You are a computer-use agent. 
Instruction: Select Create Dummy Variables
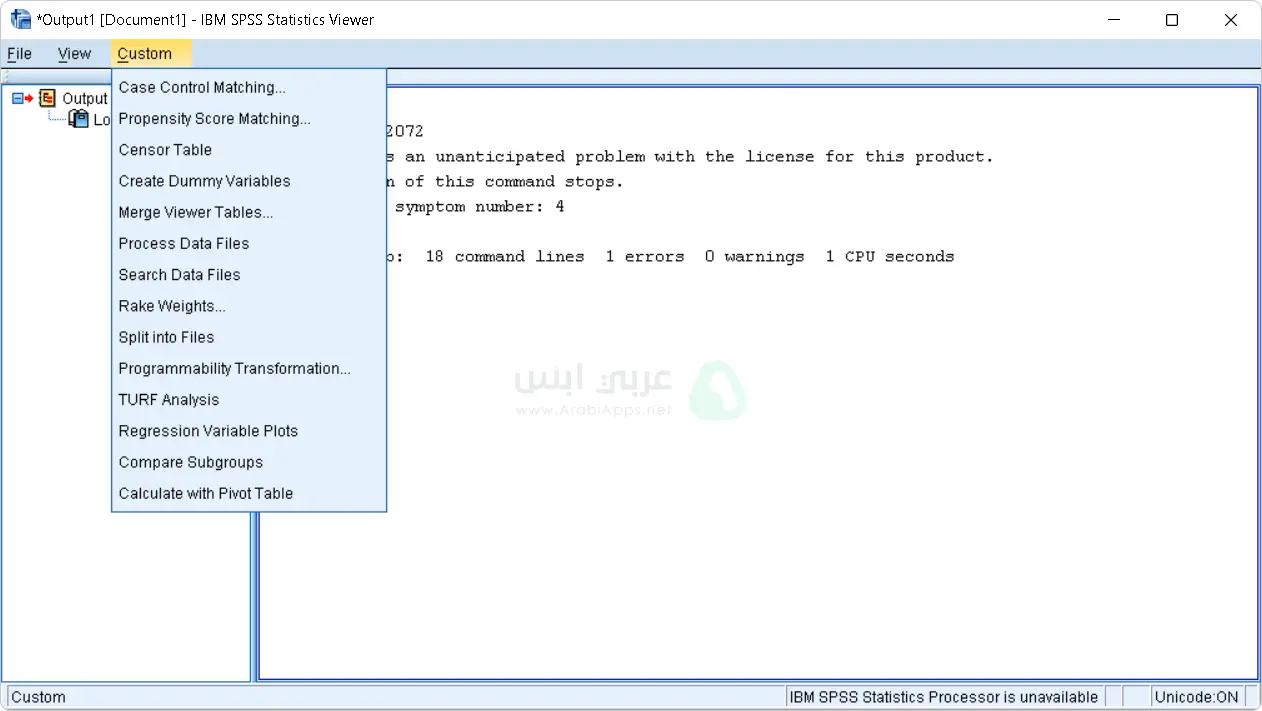[x=204, y=181]
